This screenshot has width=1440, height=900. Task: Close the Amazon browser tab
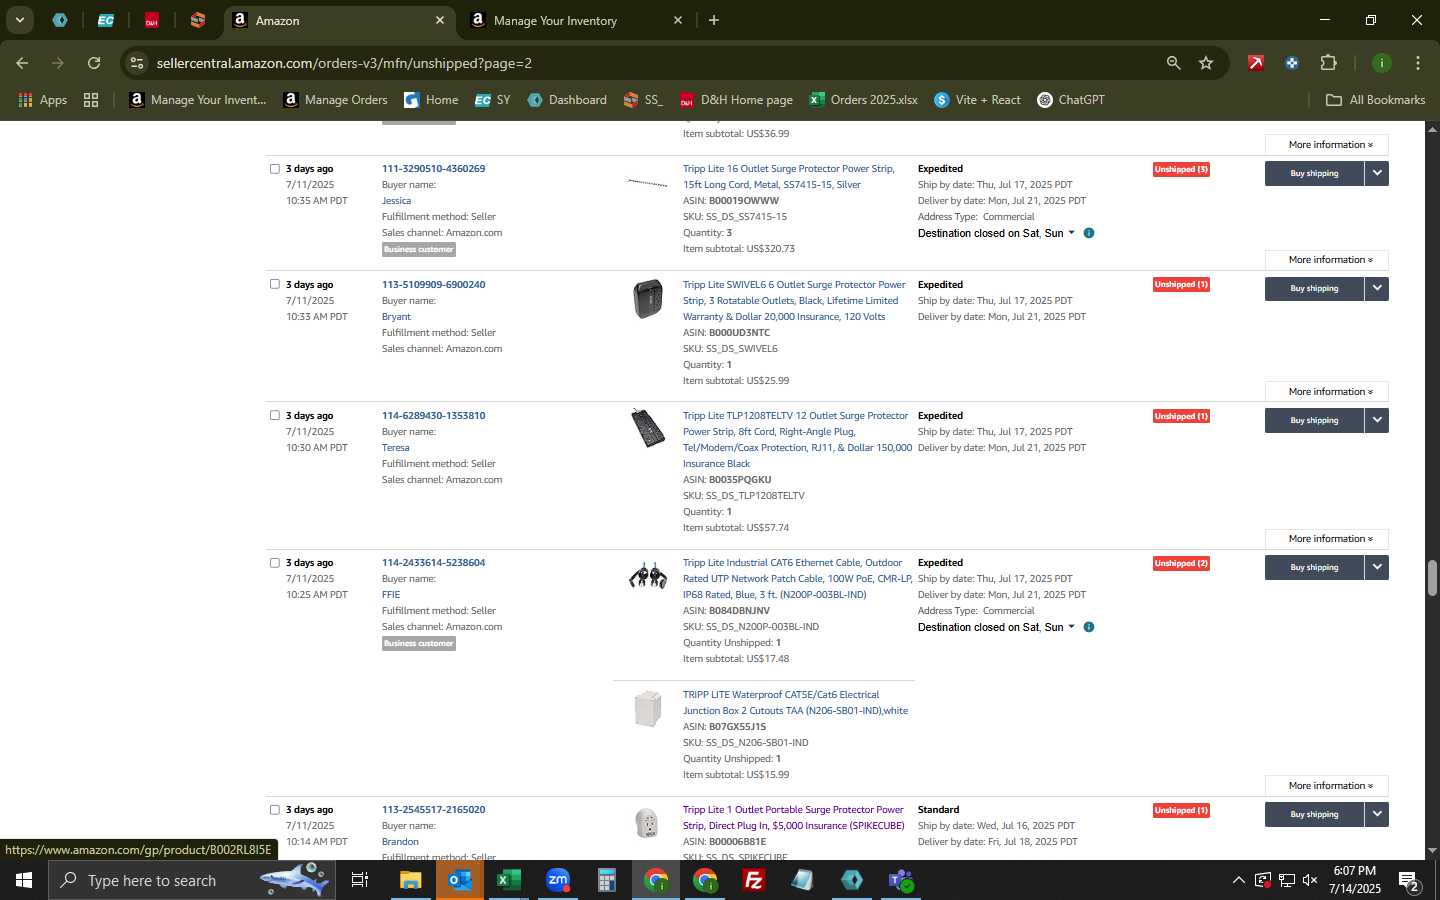tap(440, 20)
